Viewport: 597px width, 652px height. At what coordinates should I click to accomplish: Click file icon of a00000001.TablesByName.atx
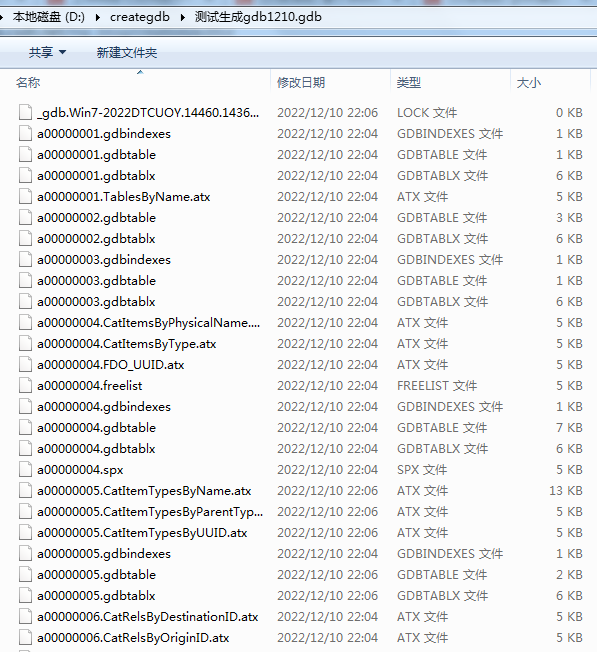tap(25, 197)
